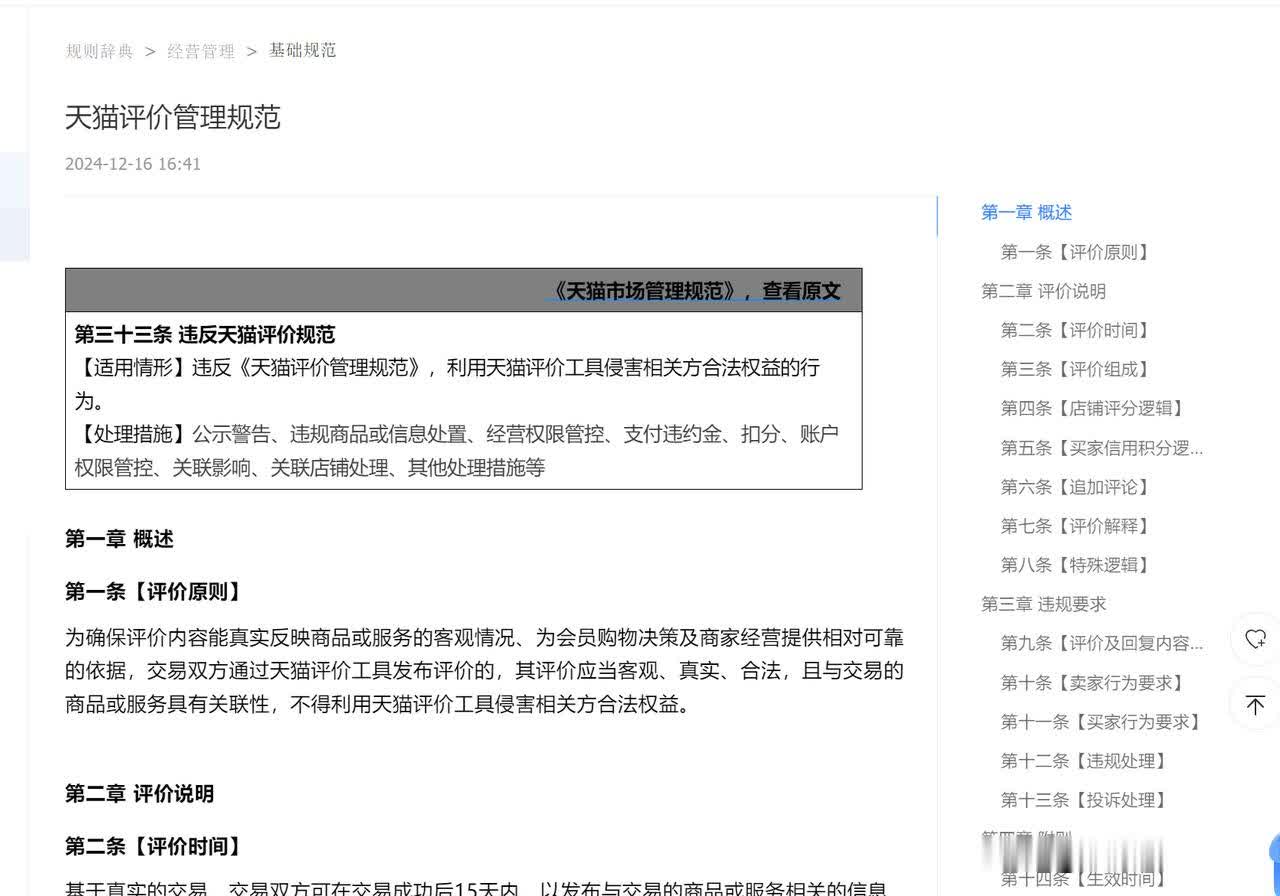Select 第八条【特殊逻辑】 outline entry
The height and width of the screenshot is (896, 1280).
(x=1076, y=565)
